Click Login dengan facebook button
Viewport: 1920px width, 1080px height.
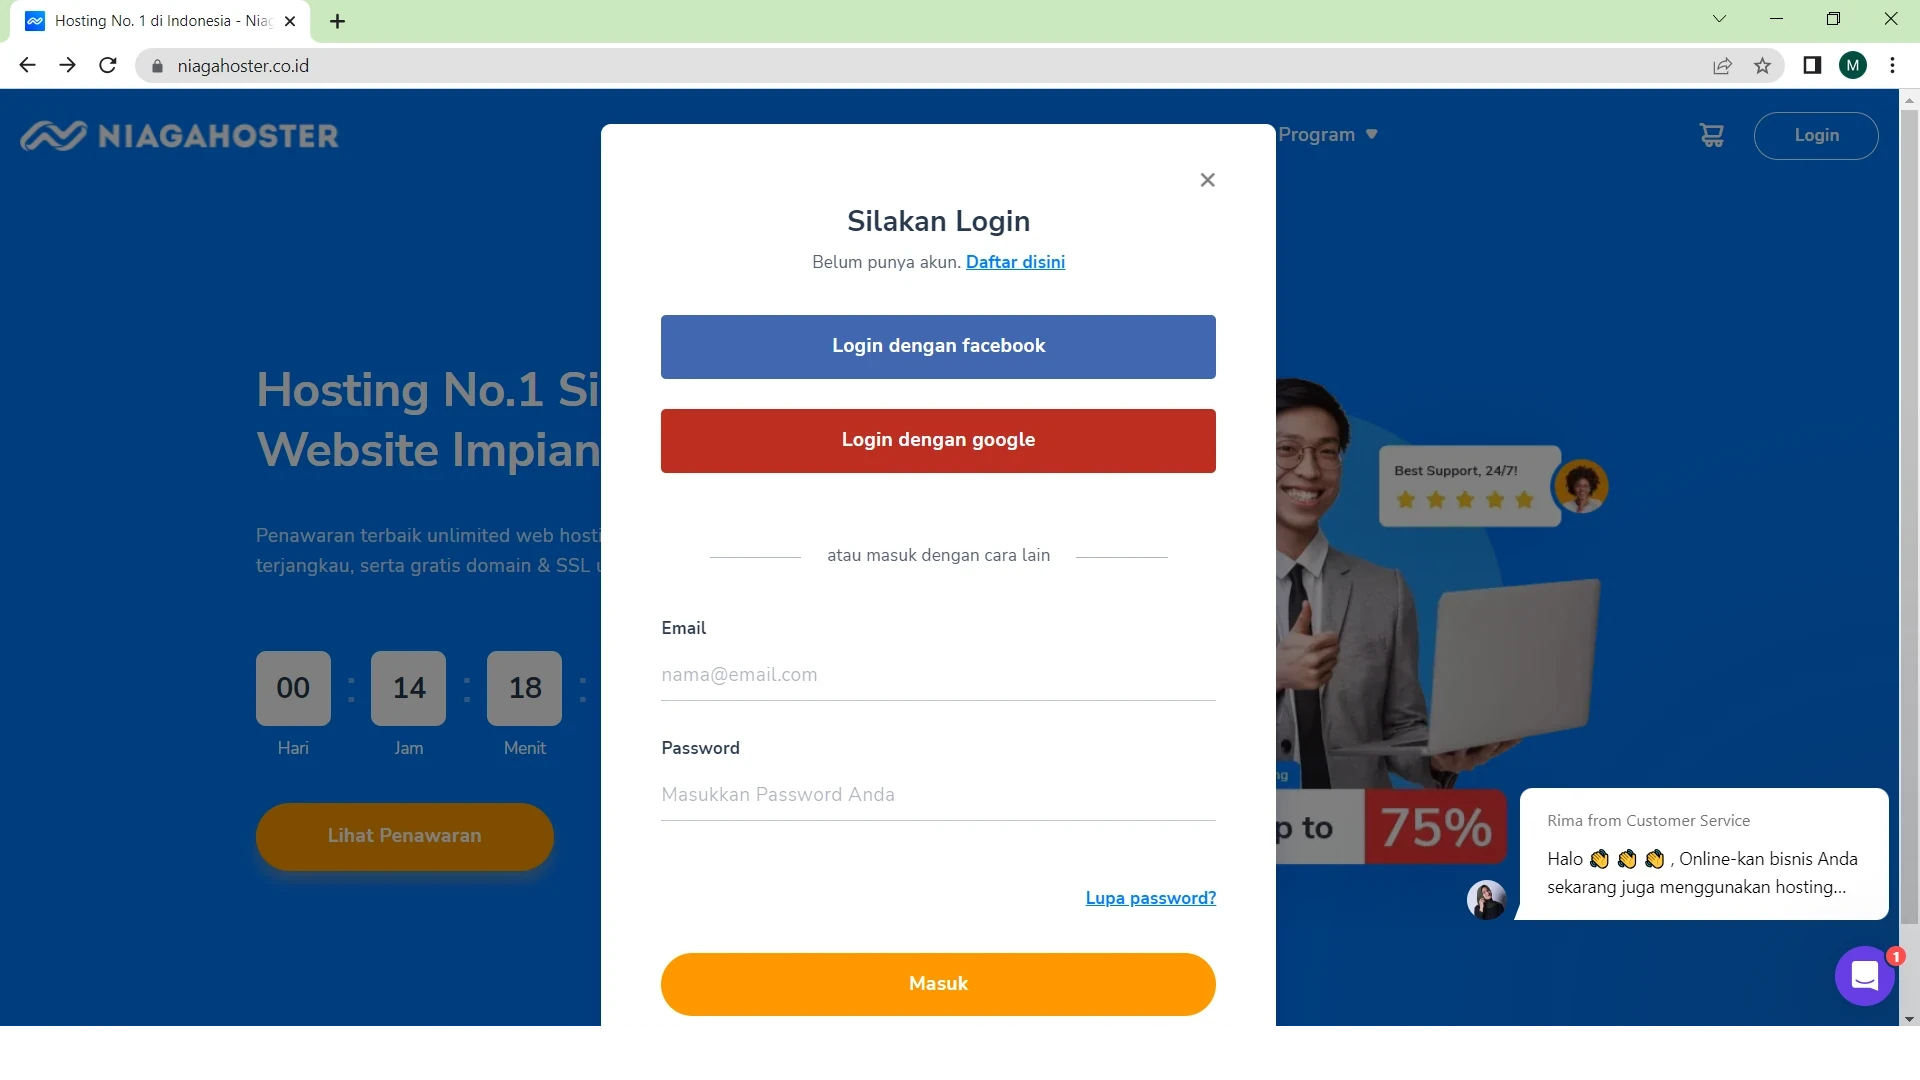pyautogui.click(x=938, y=347)
